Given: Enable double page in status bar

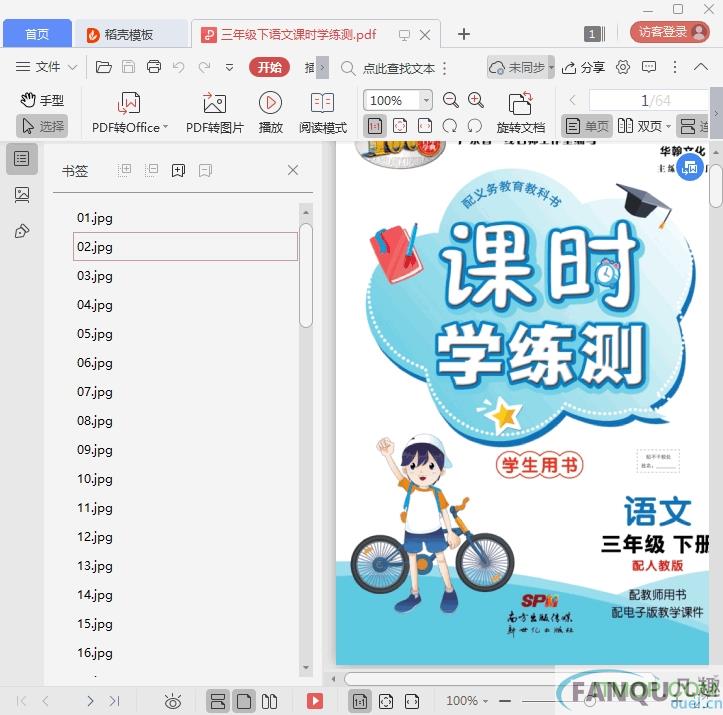Looking at the screenshot, I should pyautogui.click(x=269, y=701).
